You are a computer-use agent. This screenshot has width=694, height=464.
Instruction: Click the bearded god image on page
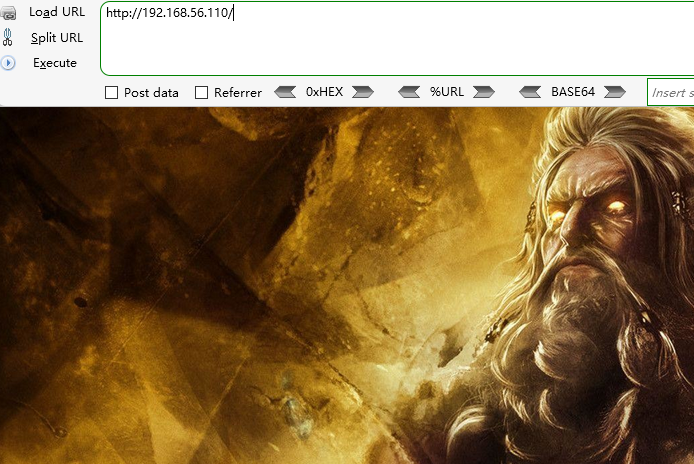pos(347,286)
